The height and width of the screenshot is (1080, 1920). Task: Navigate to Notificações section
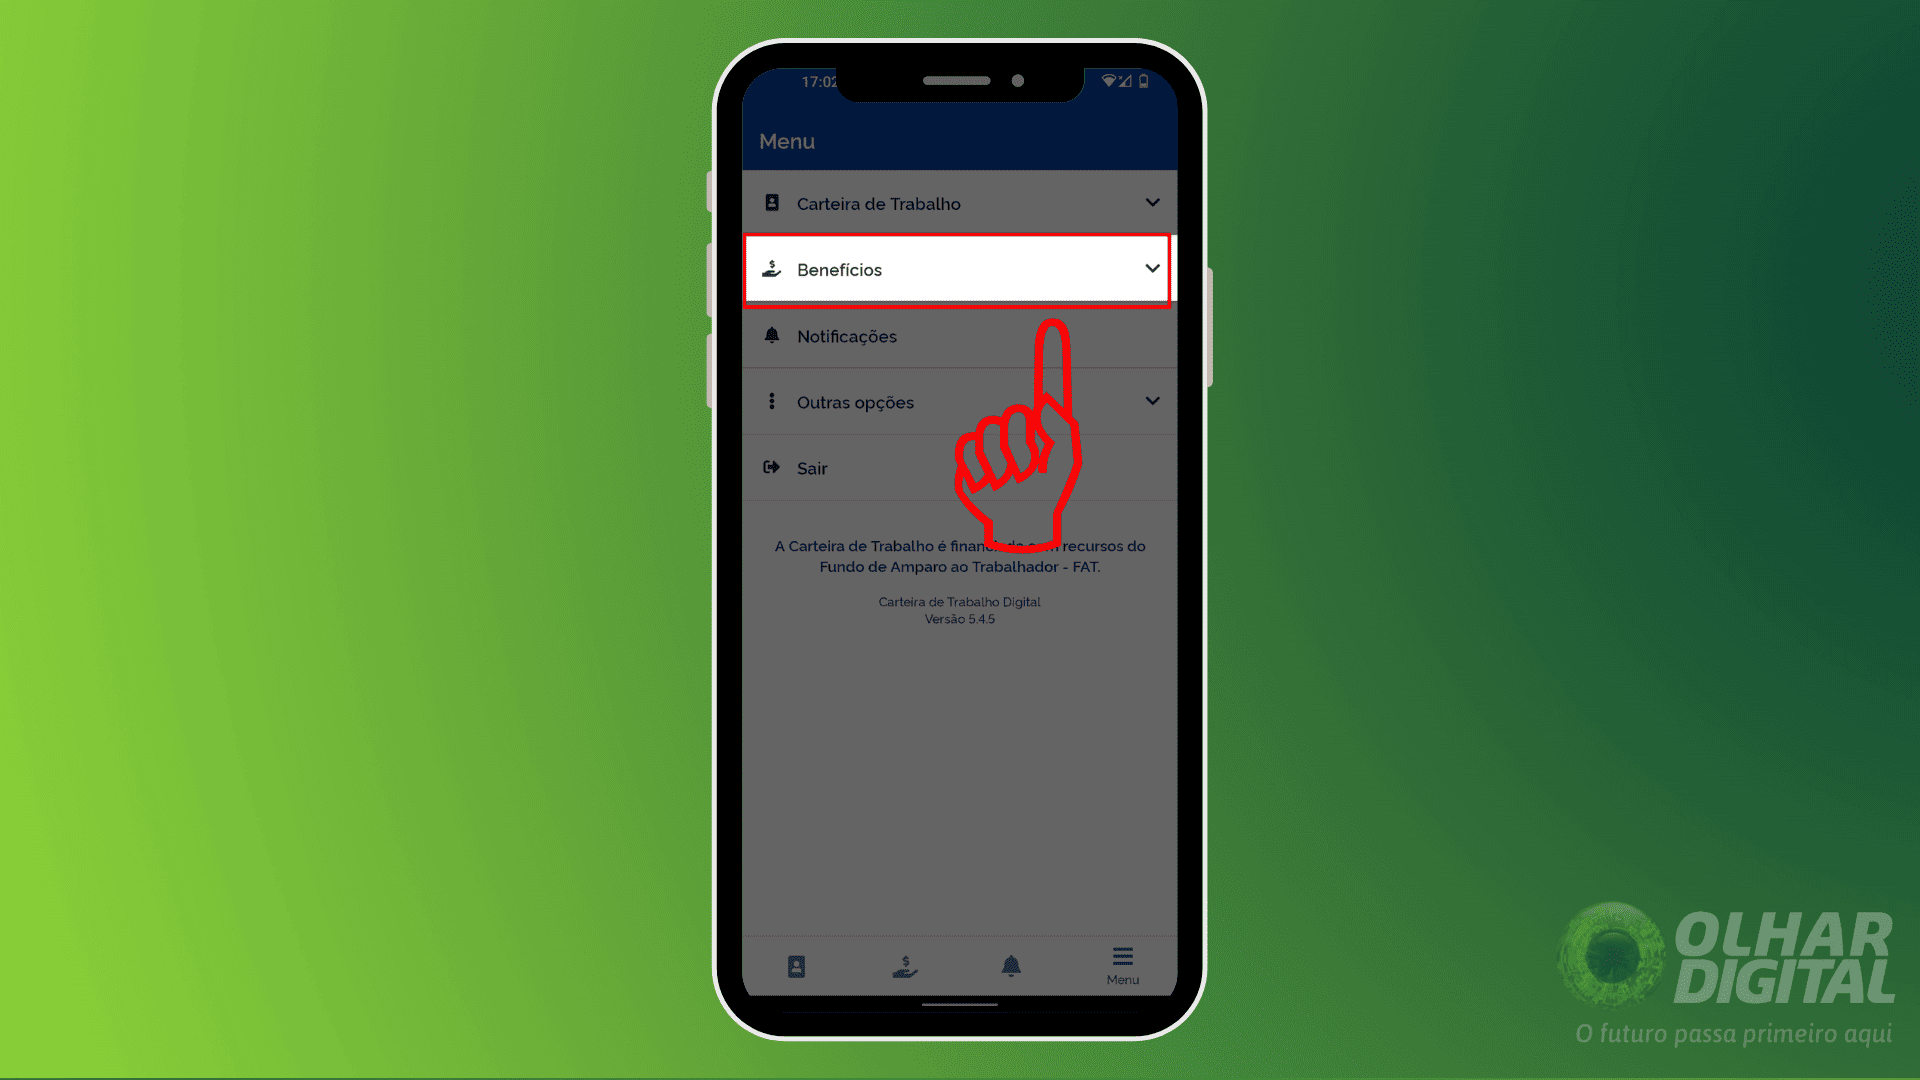[x=847, y=336]
